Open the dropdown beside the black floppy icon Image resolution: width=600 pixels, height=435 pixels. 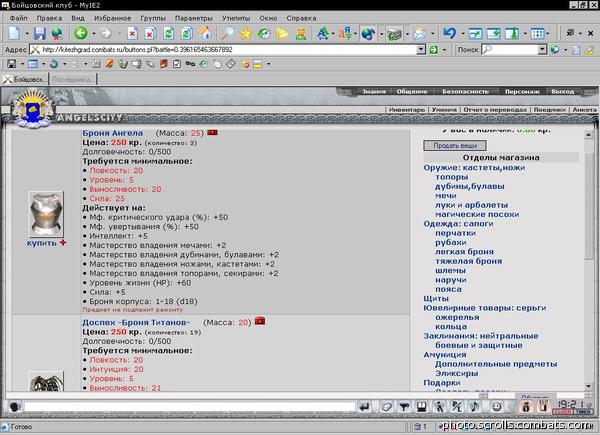[23, 64]
